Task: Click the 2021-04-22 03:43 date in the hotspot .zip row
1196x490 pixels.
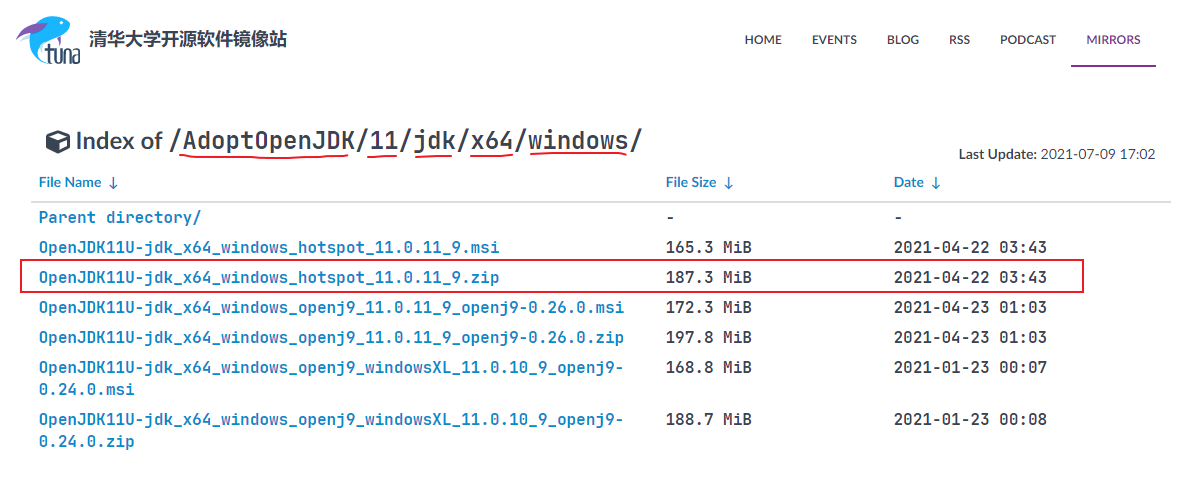Action: [x=970, y=278]
